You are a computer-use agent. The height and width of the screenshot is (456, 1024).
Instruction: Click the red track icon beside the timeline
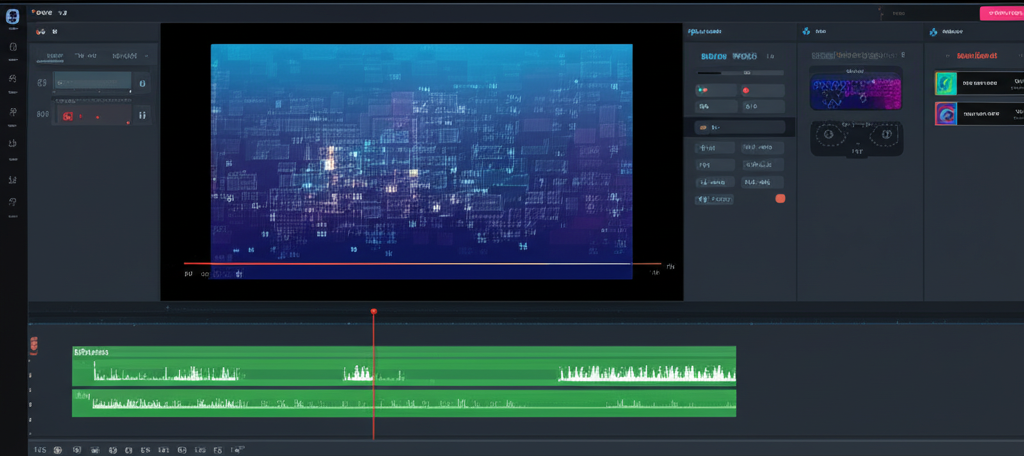point(34,346)
